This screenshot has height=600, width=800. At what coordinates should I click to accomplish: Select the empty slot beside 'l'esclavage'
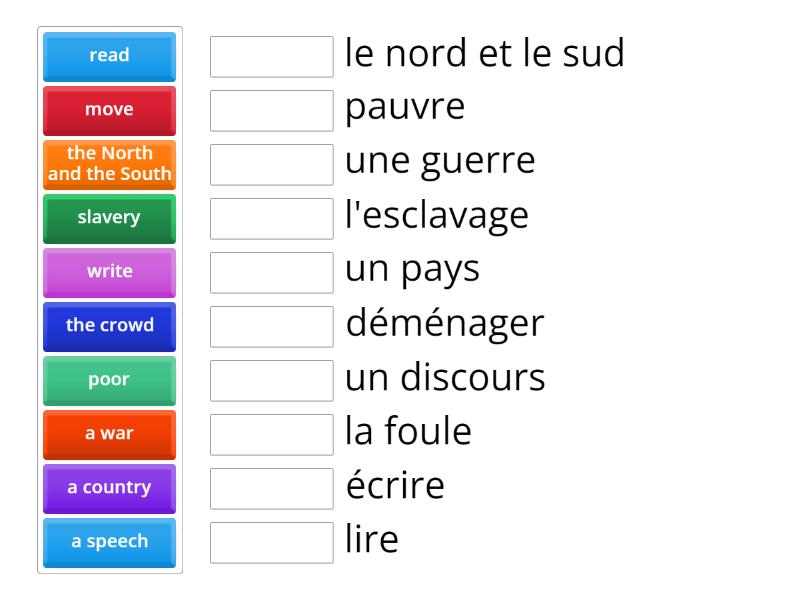pyautogui.click(x=272, y=219)
